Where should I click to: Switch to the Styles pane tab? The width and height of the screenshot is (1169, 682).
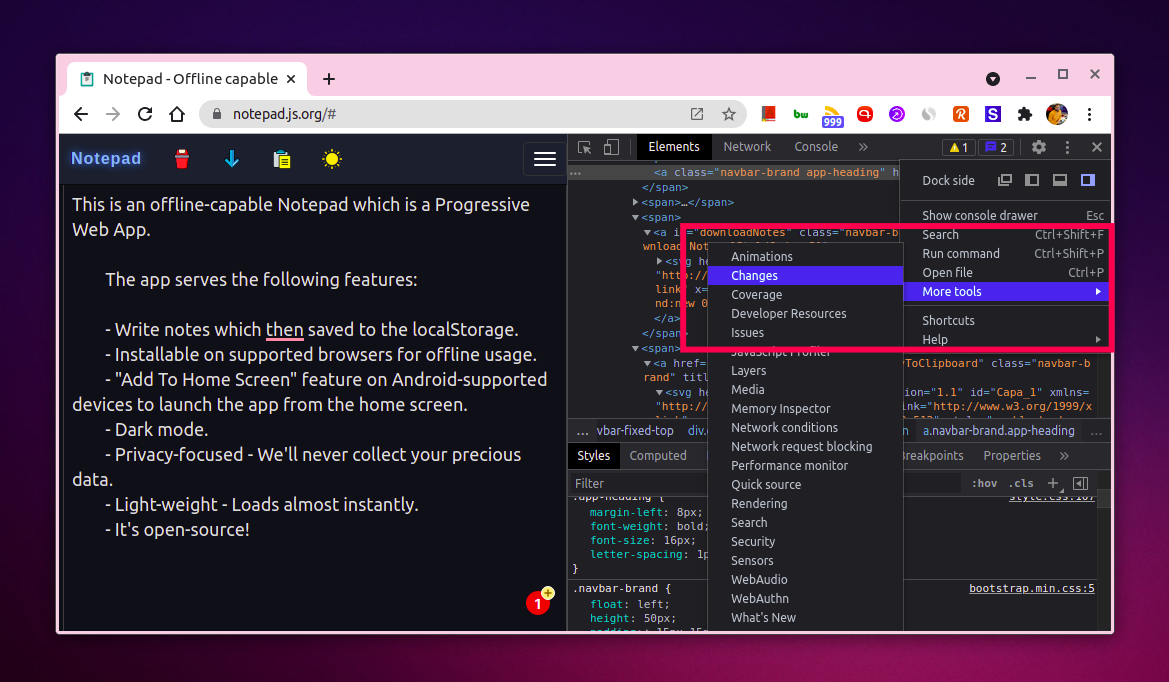593,455
